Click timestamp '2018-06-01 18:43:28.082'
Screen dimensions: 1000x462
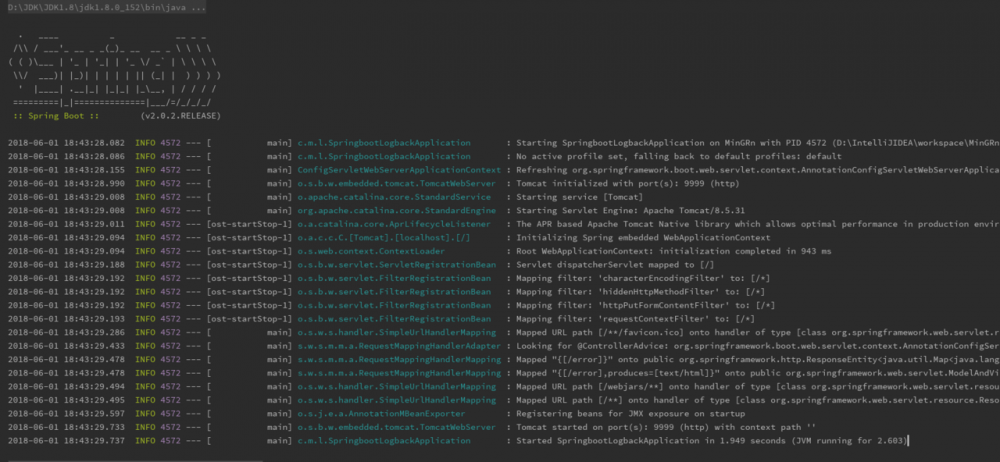pyautogui.click(x=66, y=143)
